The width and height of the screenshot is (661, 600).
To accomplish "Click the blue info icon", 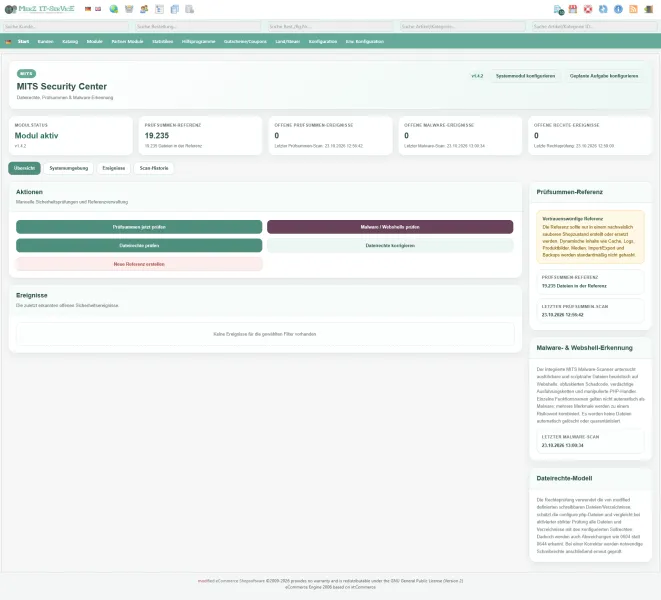I will pyautogui.click(x=618, y=9).
